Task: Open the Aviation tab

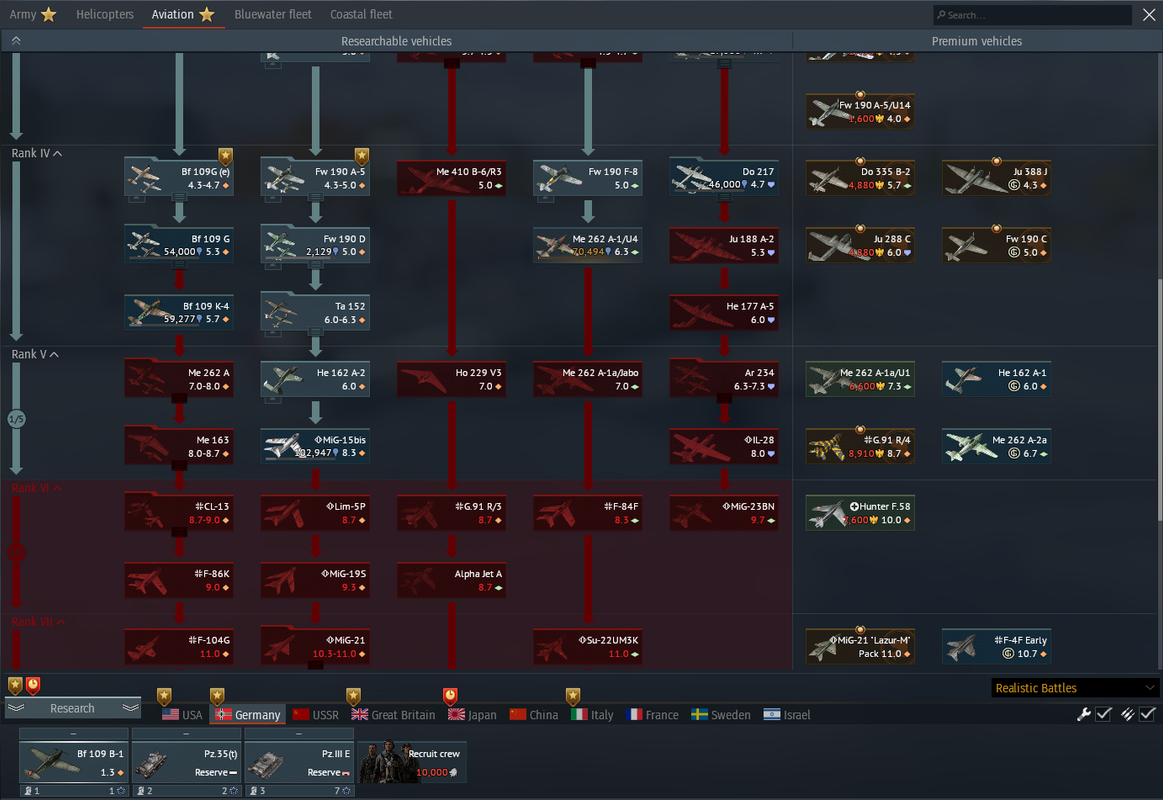Action: (x=183, y=14)
